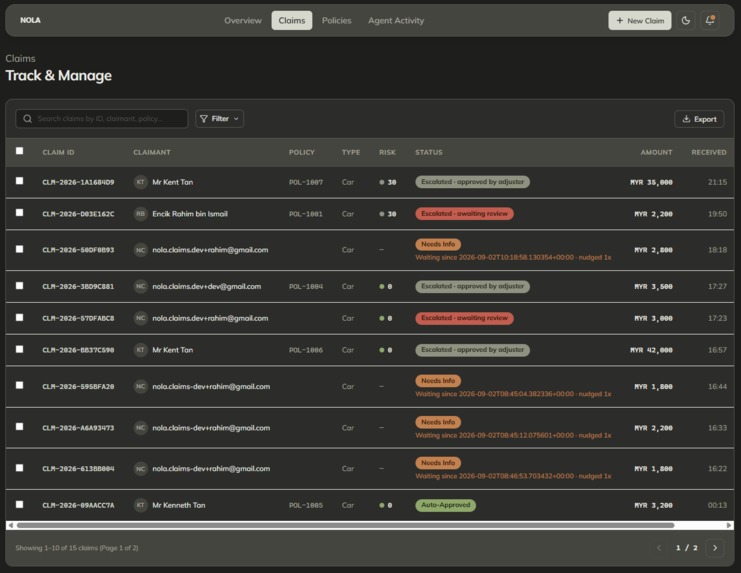Select checkbox for claim CLM-2026-595BFA28
The image size is (741, 573).
(19, 385)
